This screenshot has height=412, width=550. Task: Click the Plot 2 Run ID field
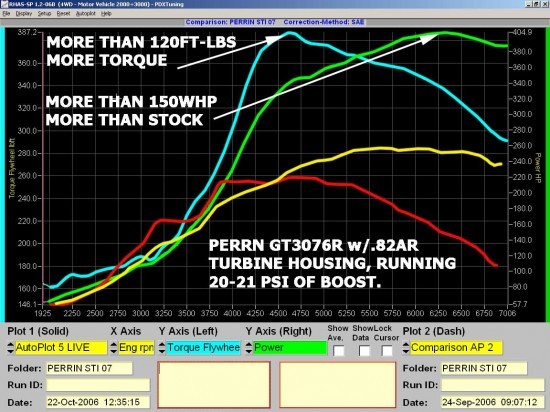(x=493, y=385)
